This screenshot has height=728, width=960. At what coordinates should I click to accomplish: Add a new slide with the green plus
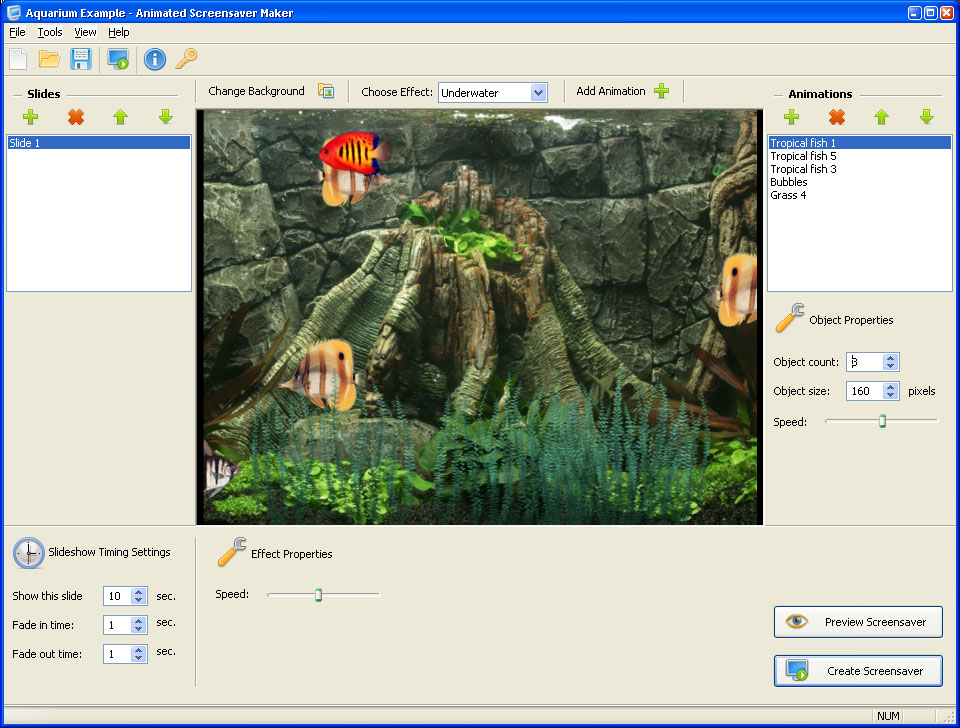click(31, 116)
